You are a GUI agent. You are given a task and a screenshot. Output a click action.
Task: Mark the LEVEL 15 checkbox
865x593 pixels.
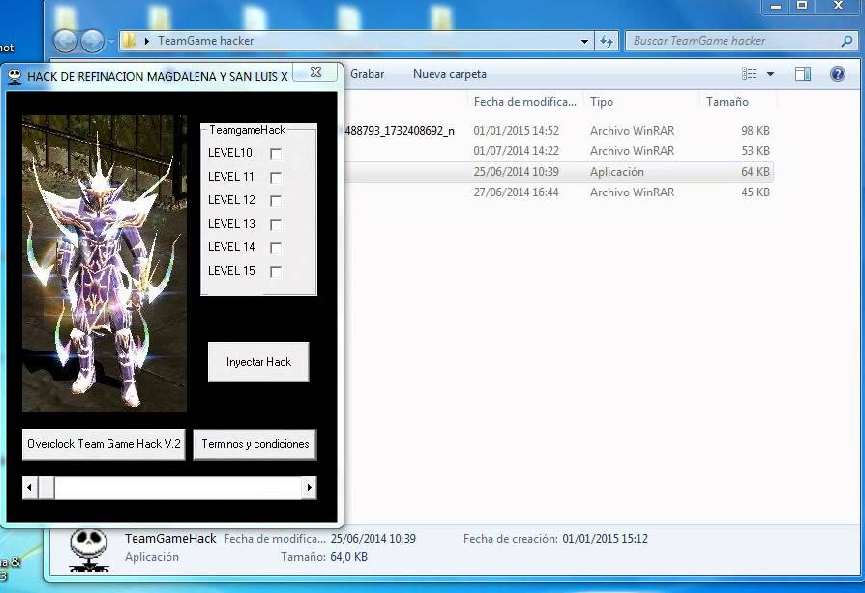[276, 271]
